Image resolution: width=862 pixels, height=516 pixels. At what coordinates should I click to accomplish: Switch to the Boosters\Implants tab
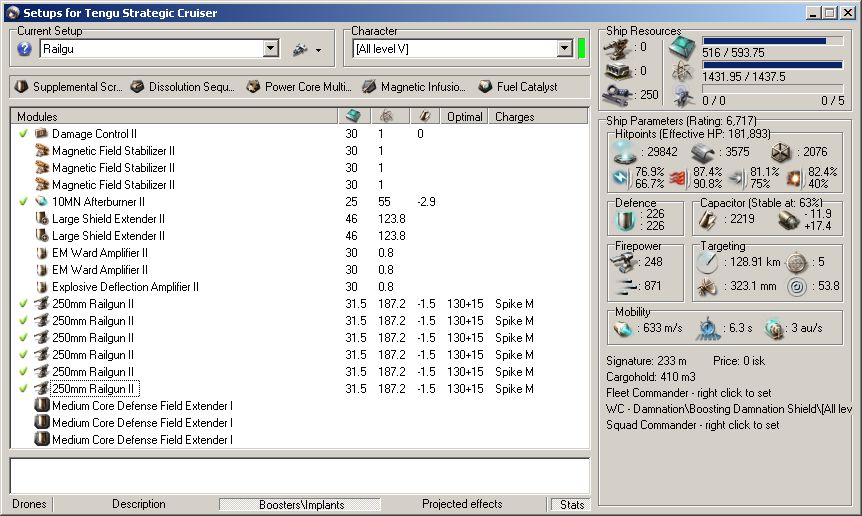coord(301,504)
